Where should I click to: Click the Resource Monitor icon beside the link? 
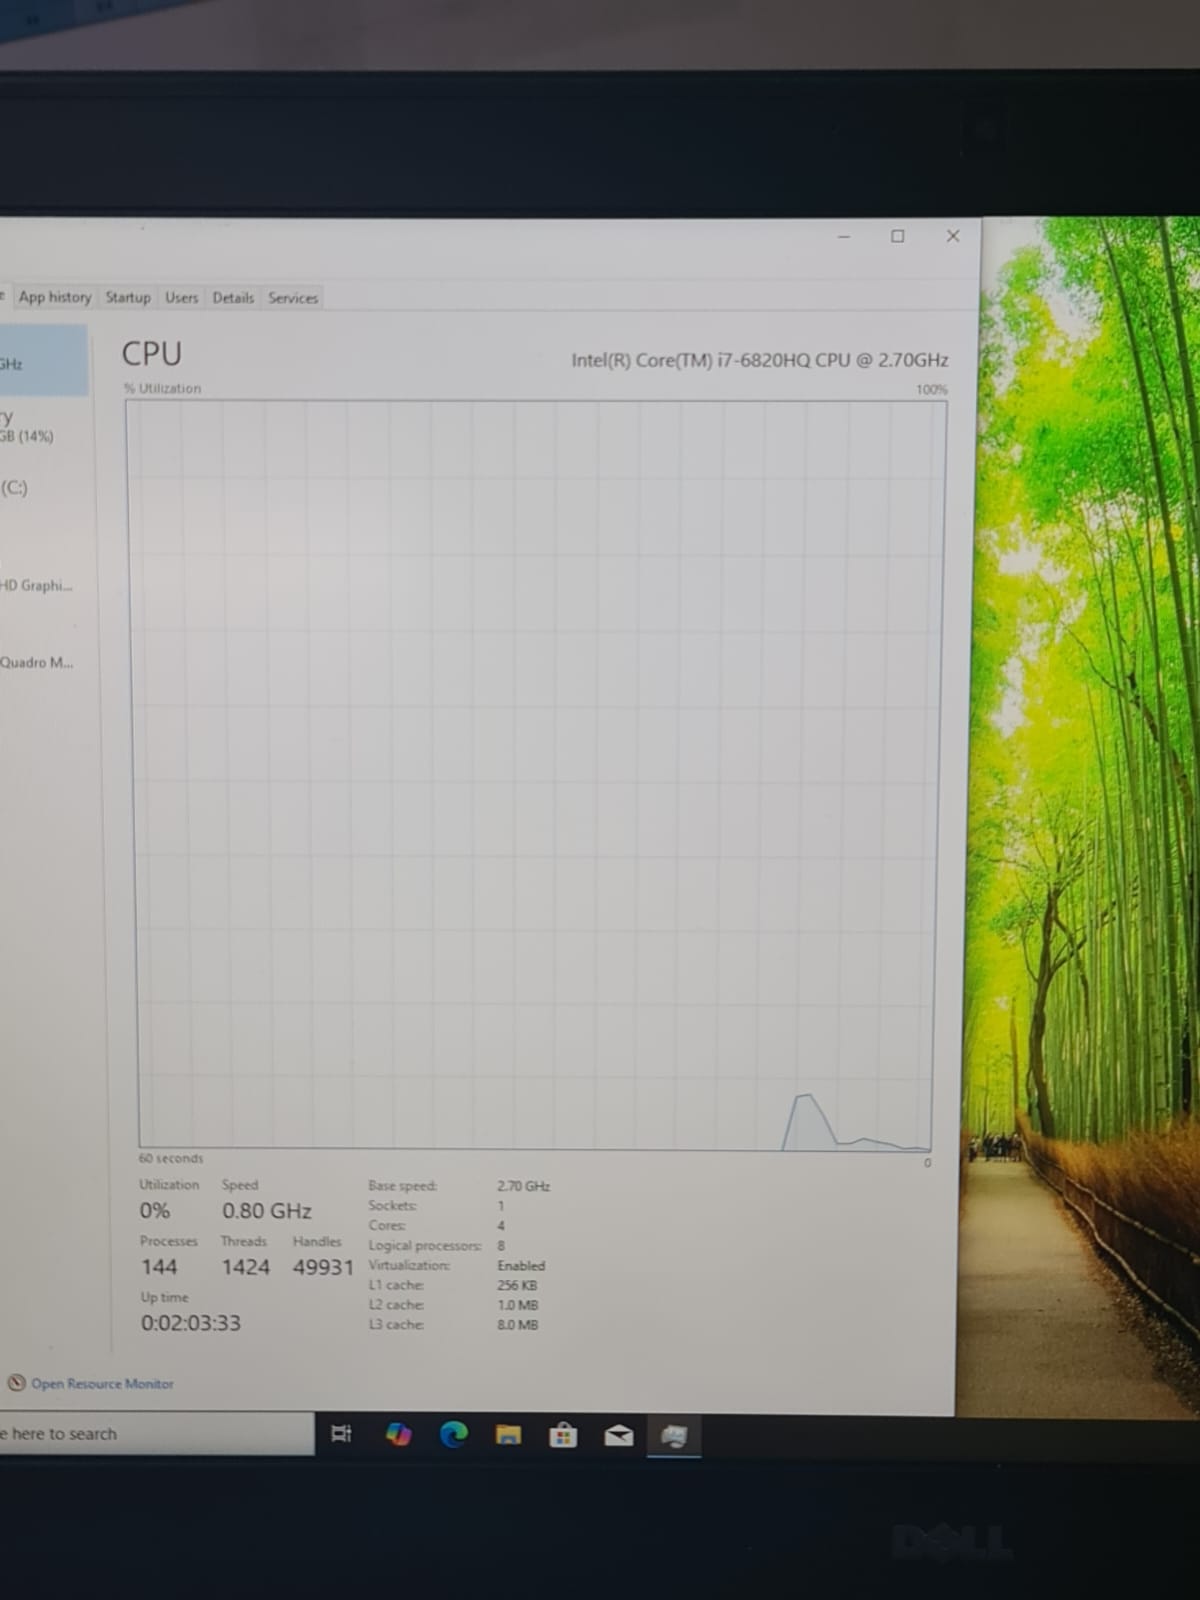tap(16, 1383)
